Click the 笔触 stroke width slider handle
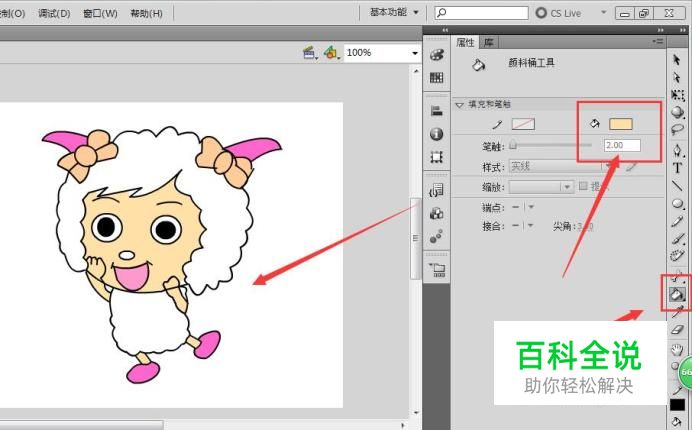Image resolution: width=692 pixels, height=430 pixels. click(x=512, y=145)
